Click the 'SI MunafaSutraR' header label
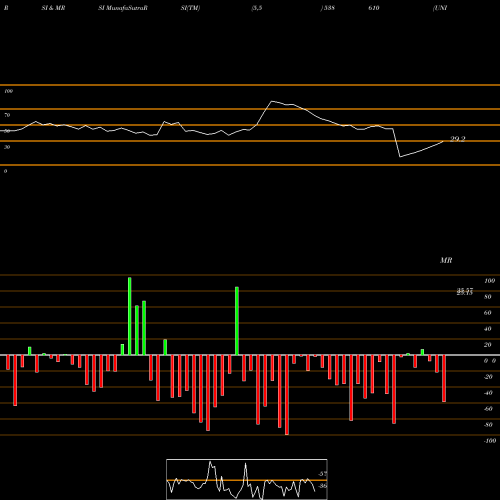500x500 pixels. pyautogui.click(x=123, y=8)
